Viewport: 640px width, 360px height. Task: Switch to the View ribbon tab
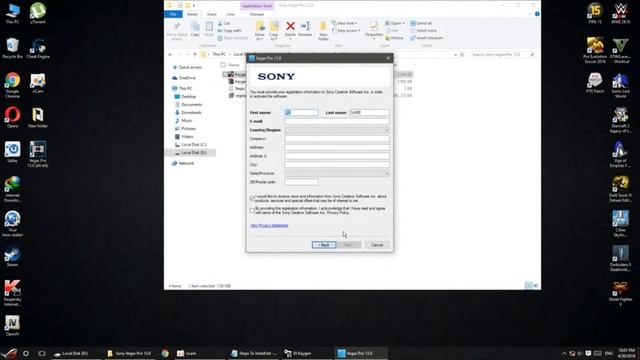[x=230, y=14]
